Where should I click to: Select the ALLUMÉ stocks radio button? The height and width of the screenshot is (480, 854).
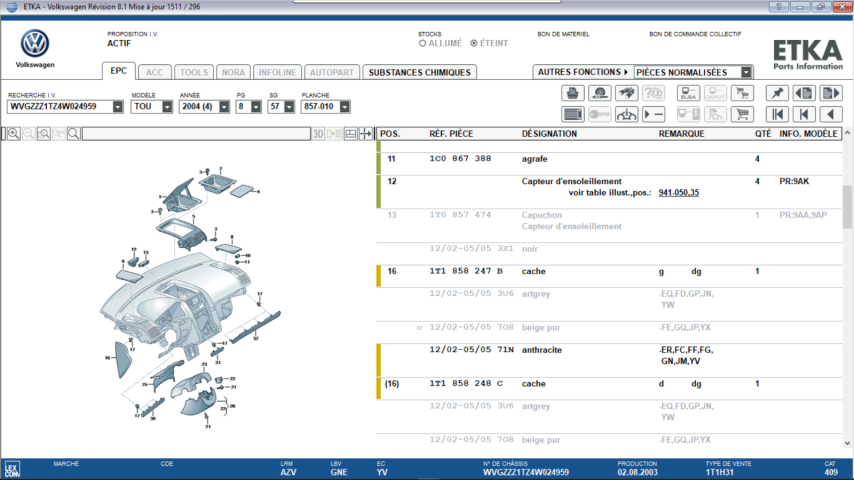[422, 43]
